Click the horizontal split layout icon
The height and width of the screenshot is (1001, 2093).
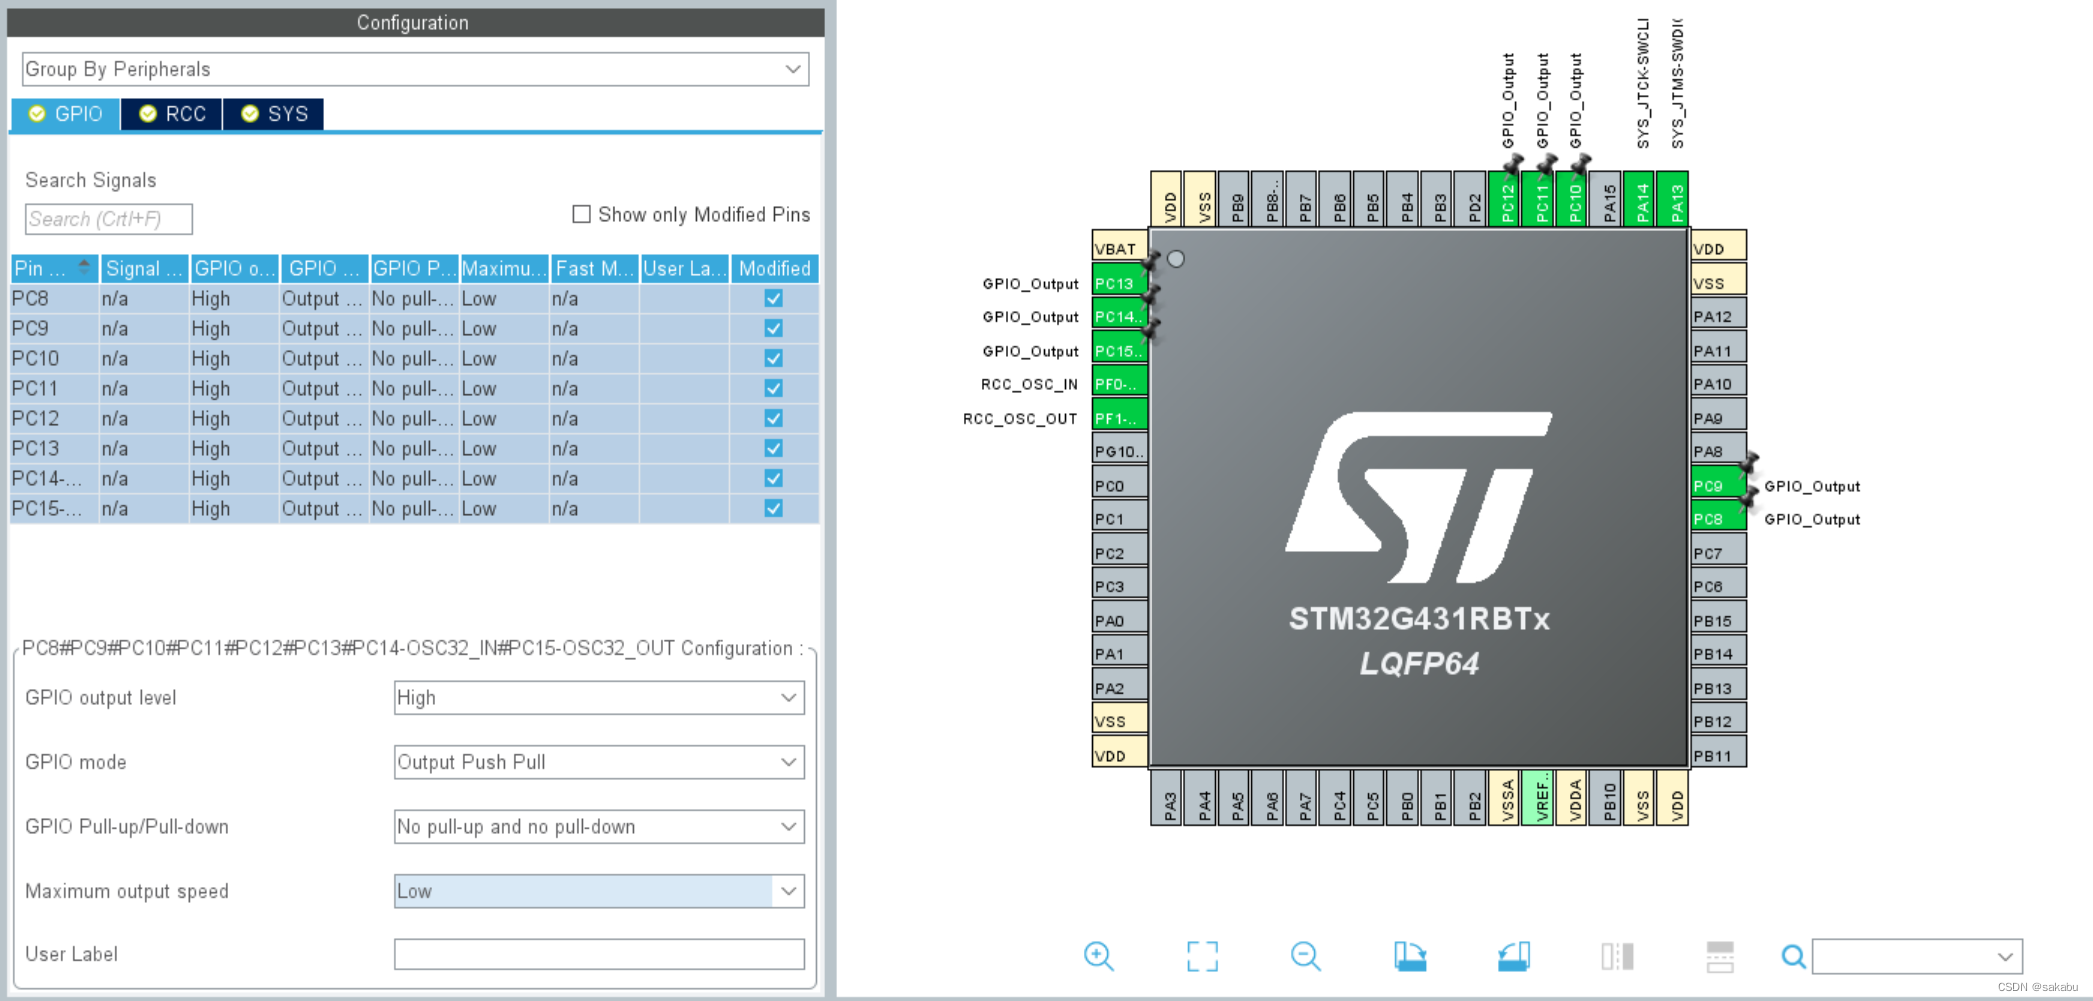[1720, 956]
